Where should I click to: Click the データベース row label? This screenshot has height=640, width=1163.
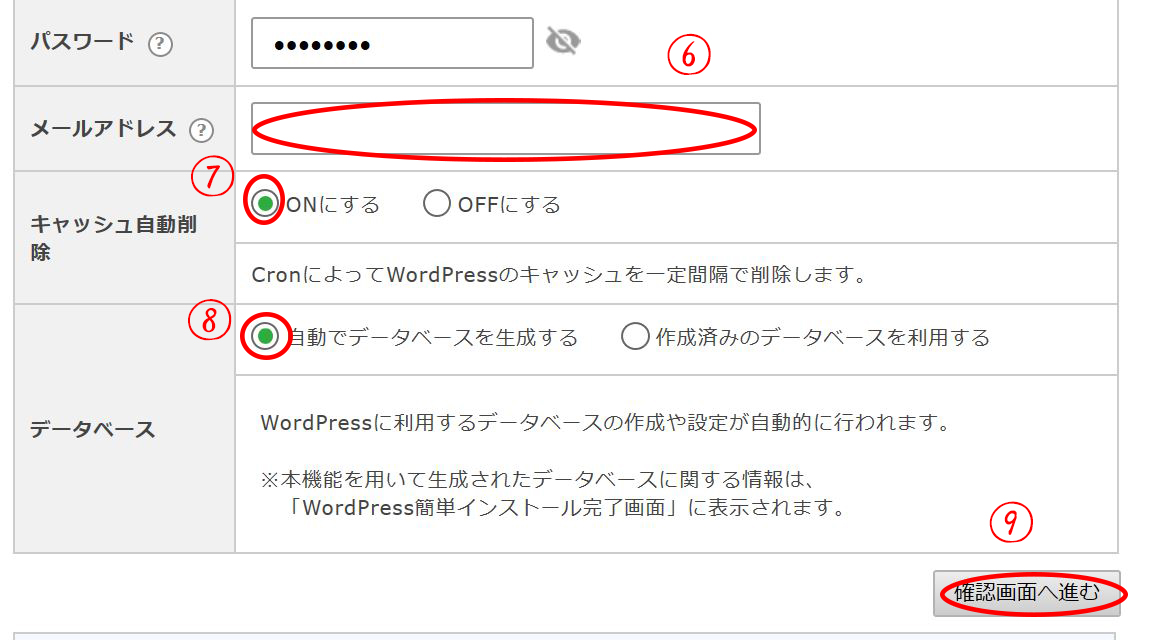[93, 429]
